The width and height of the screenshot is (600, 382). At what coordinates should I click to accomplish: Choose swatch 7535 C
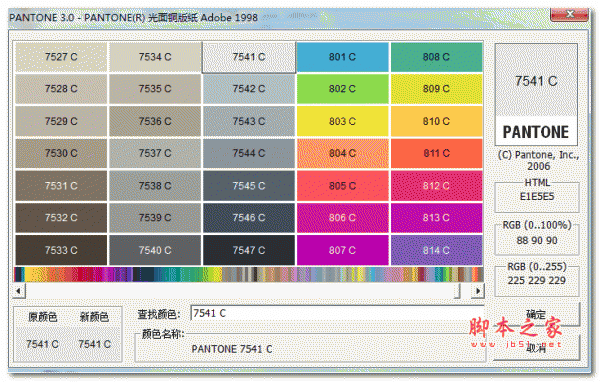pos(155,89)
